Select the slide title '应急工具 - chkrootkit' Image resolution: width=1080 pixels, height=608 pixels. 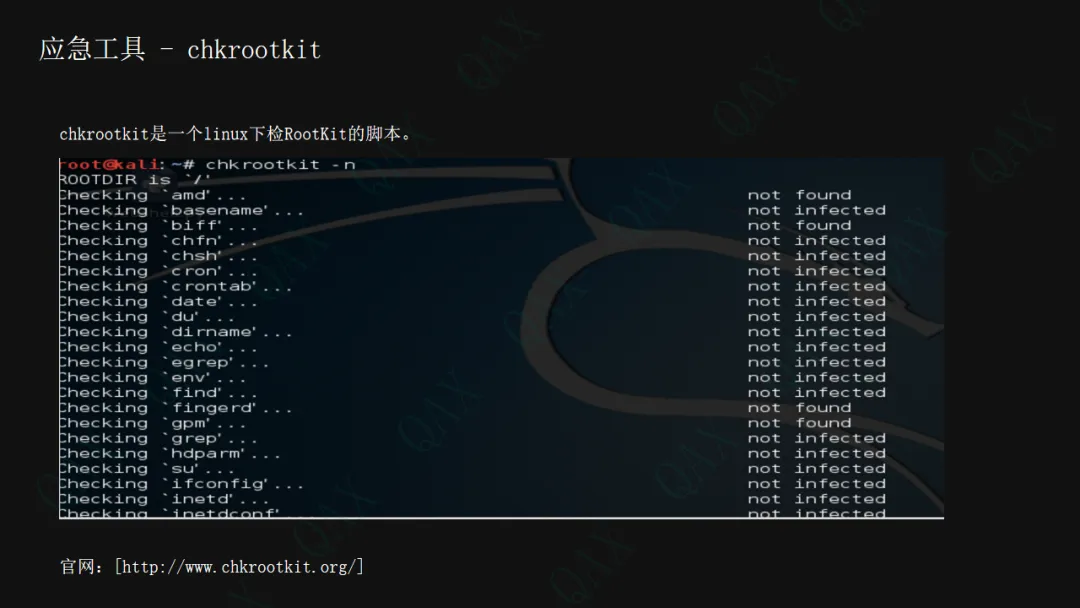180,50
